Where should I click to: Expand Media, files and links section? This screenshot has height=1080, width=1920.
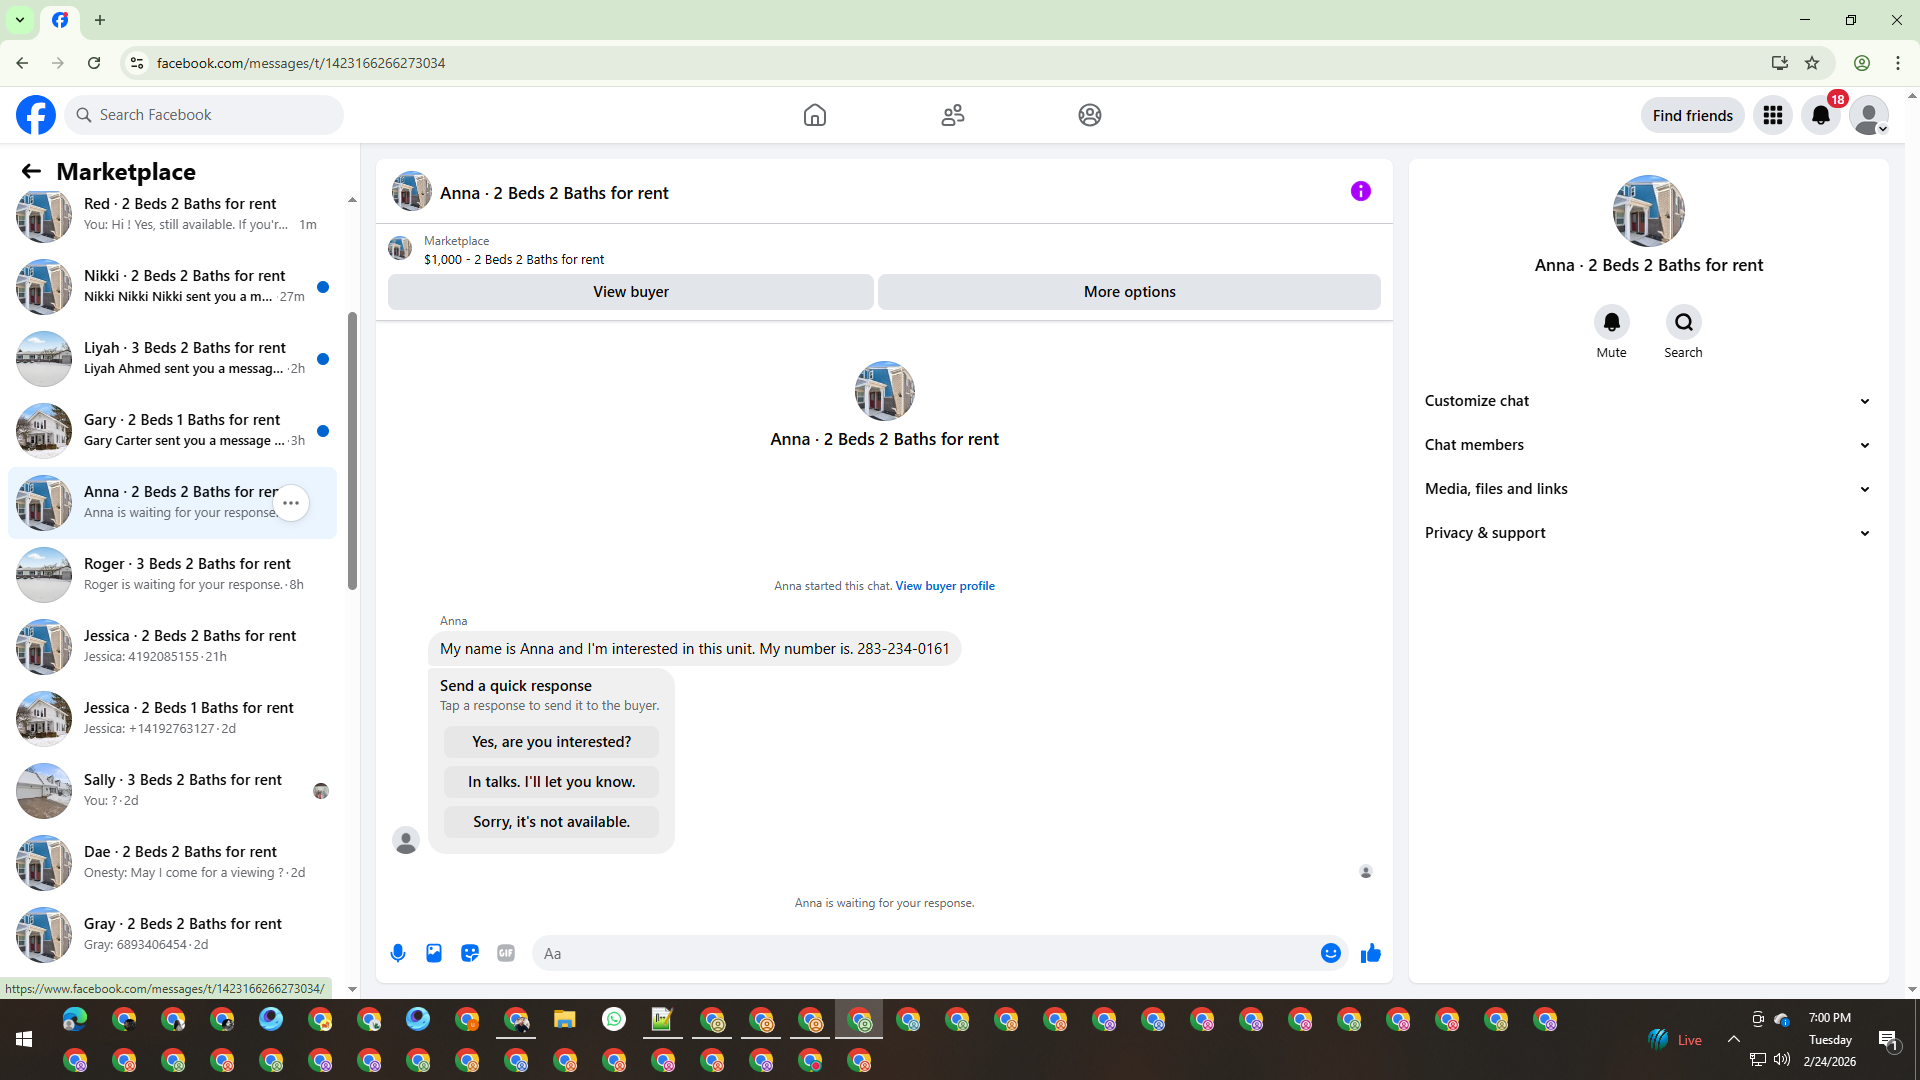pyautogui.click(x=1647, y=489)
